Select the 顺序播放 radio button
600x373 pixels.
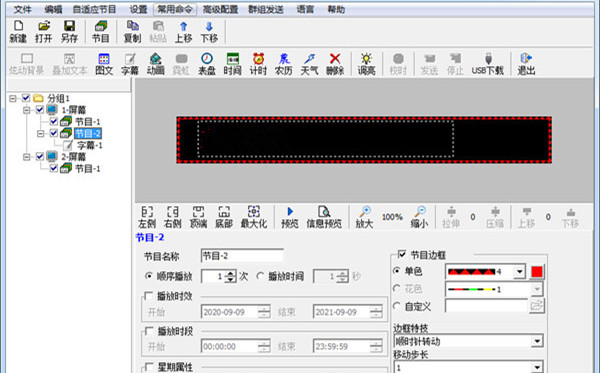[149, 276]
